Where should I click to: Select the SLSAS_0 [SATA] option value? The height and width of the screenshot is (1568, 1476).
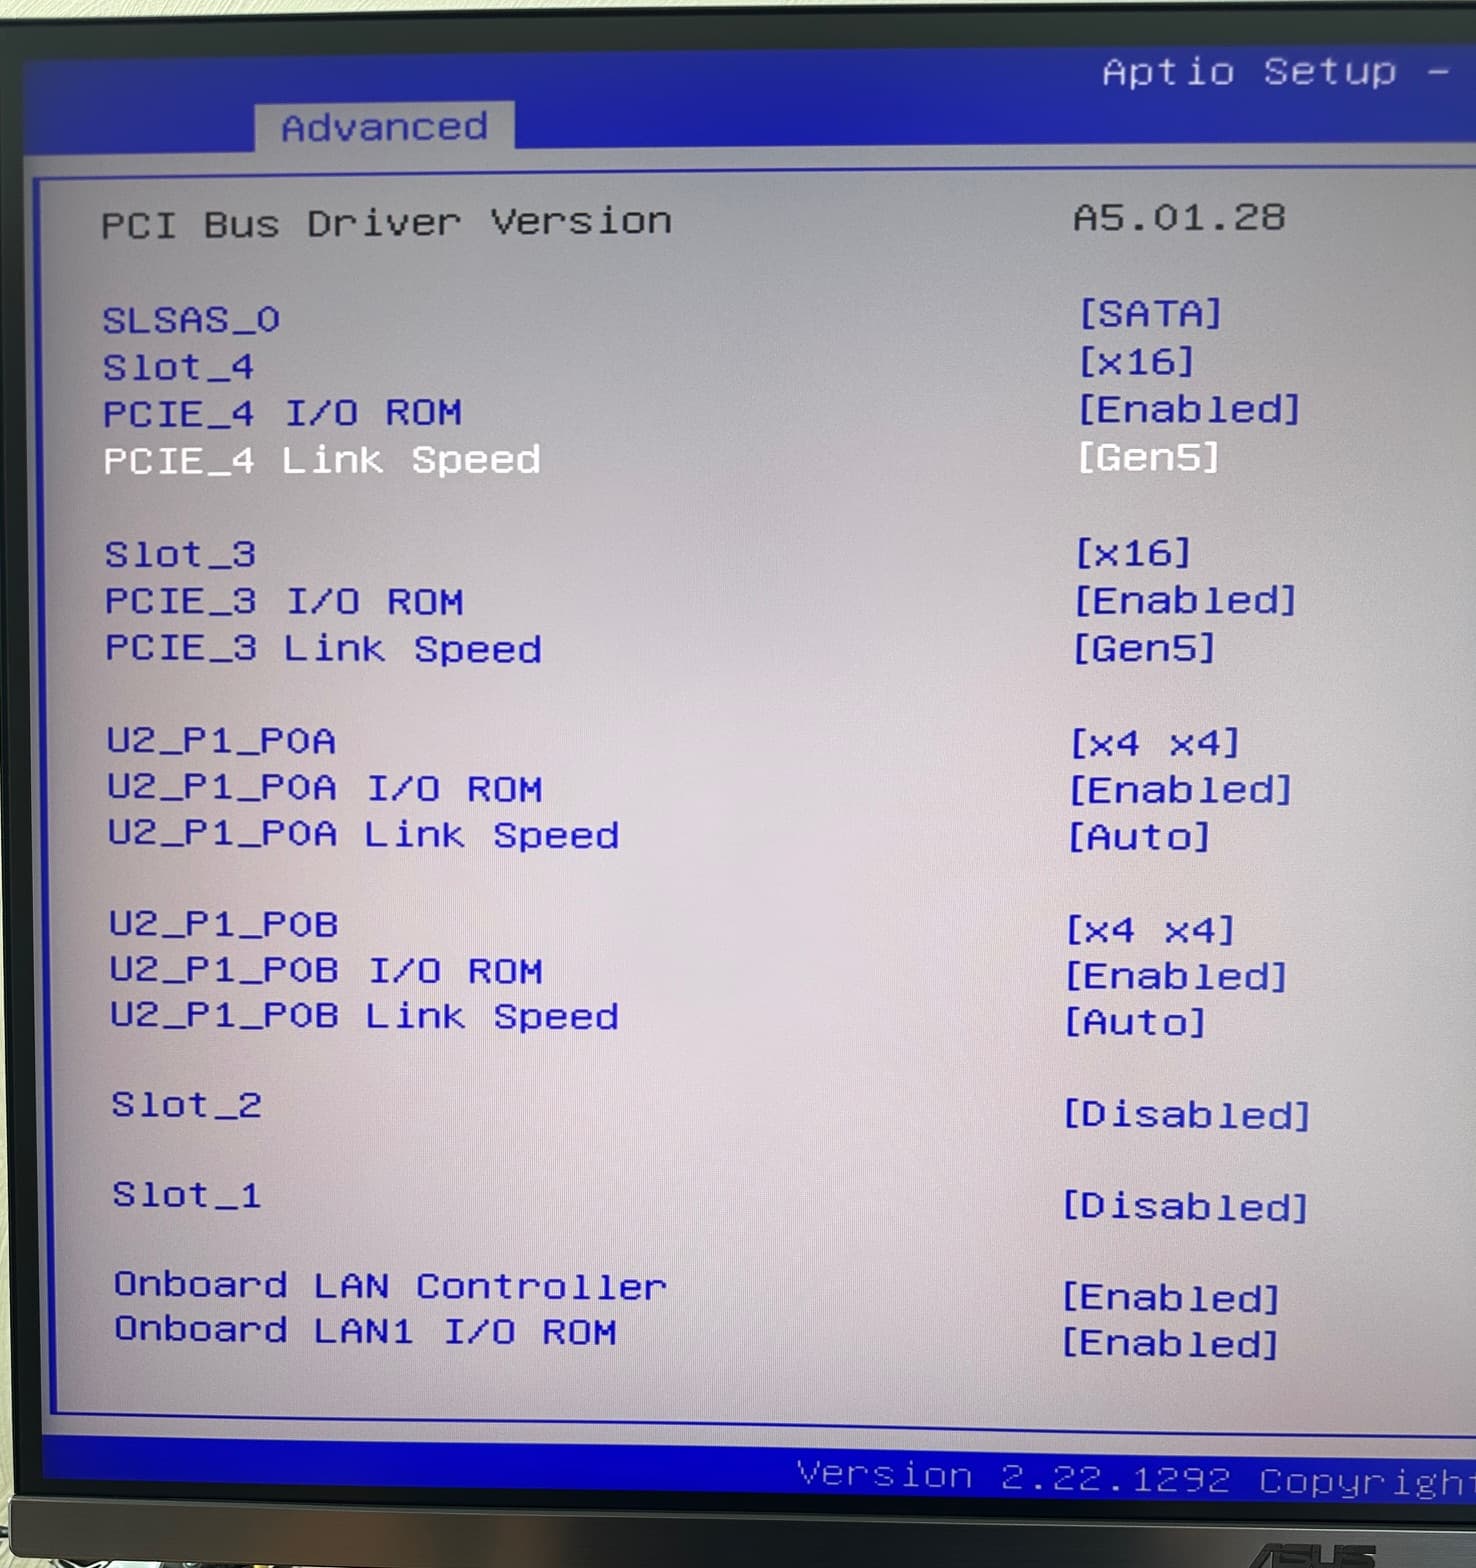pos(1149,314)
